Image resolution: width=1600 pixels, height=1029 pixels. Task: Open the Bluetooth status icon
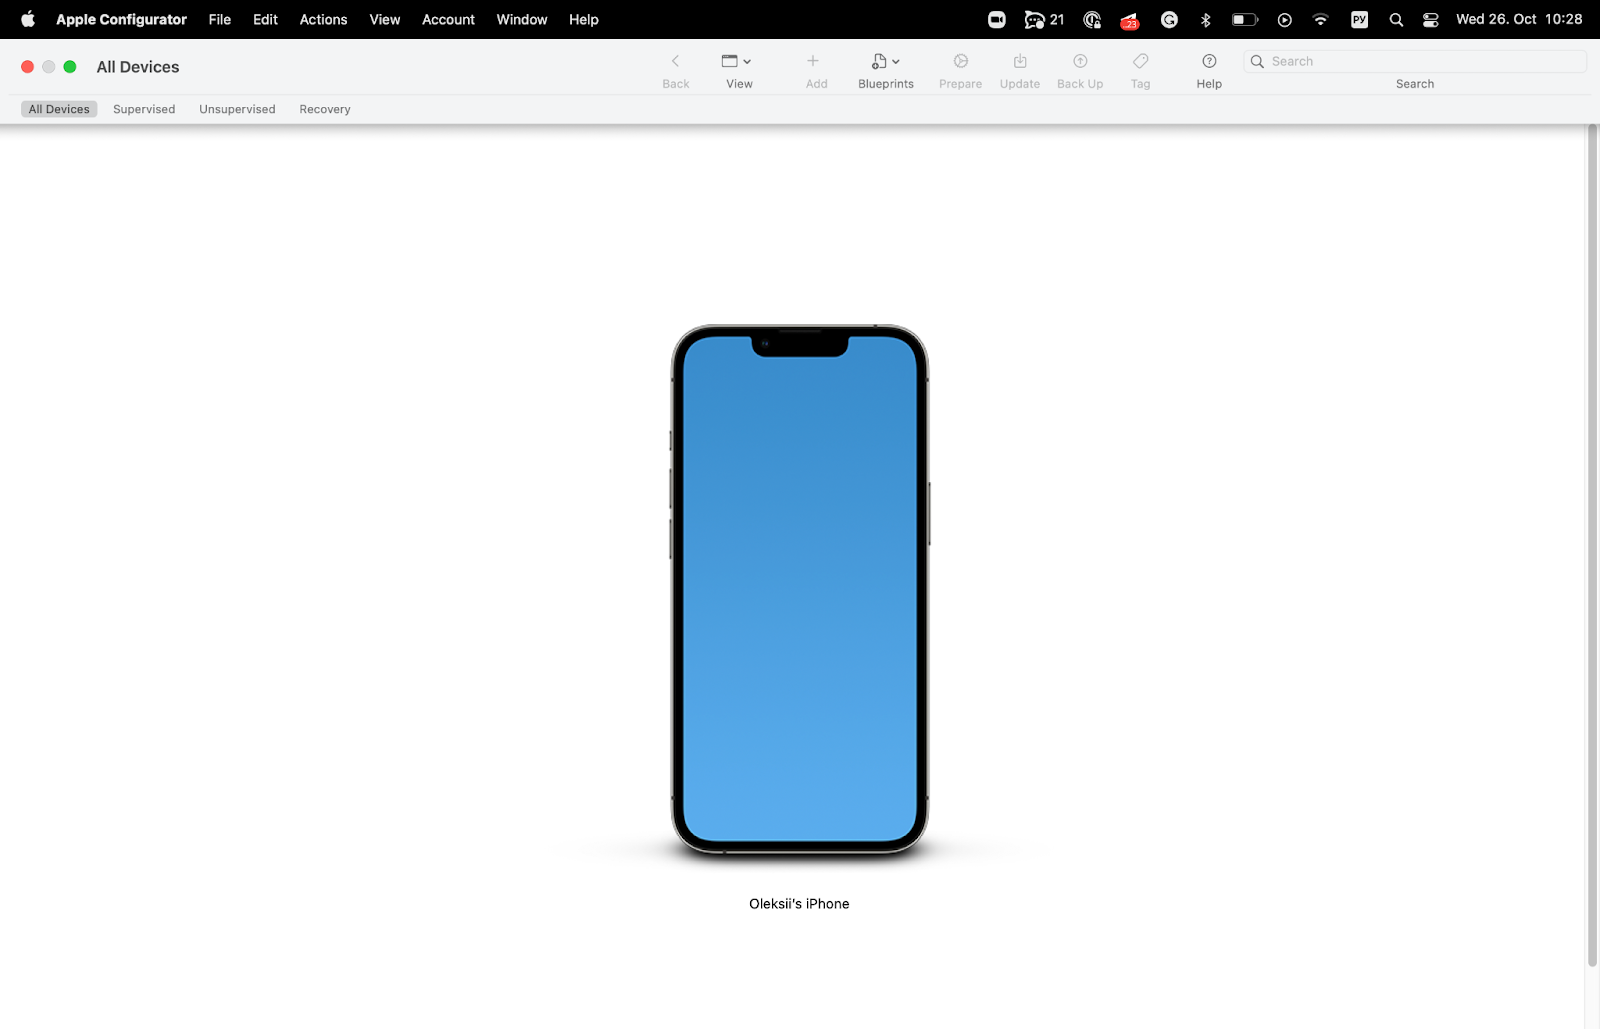pos(1206,19)
